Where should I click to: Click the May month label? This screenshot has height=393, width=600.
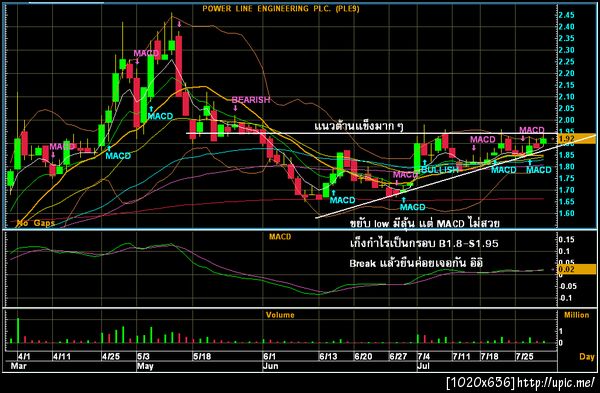click(x=145, y=366)
